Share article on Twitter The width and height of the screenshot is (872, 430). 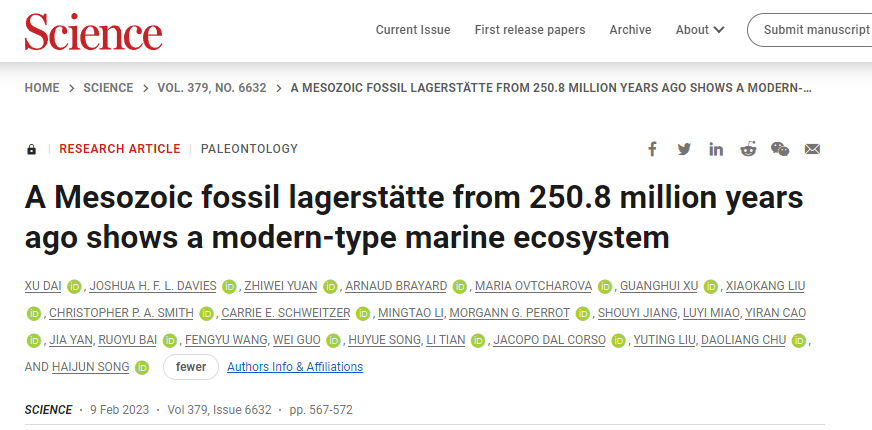click(684, 149)
